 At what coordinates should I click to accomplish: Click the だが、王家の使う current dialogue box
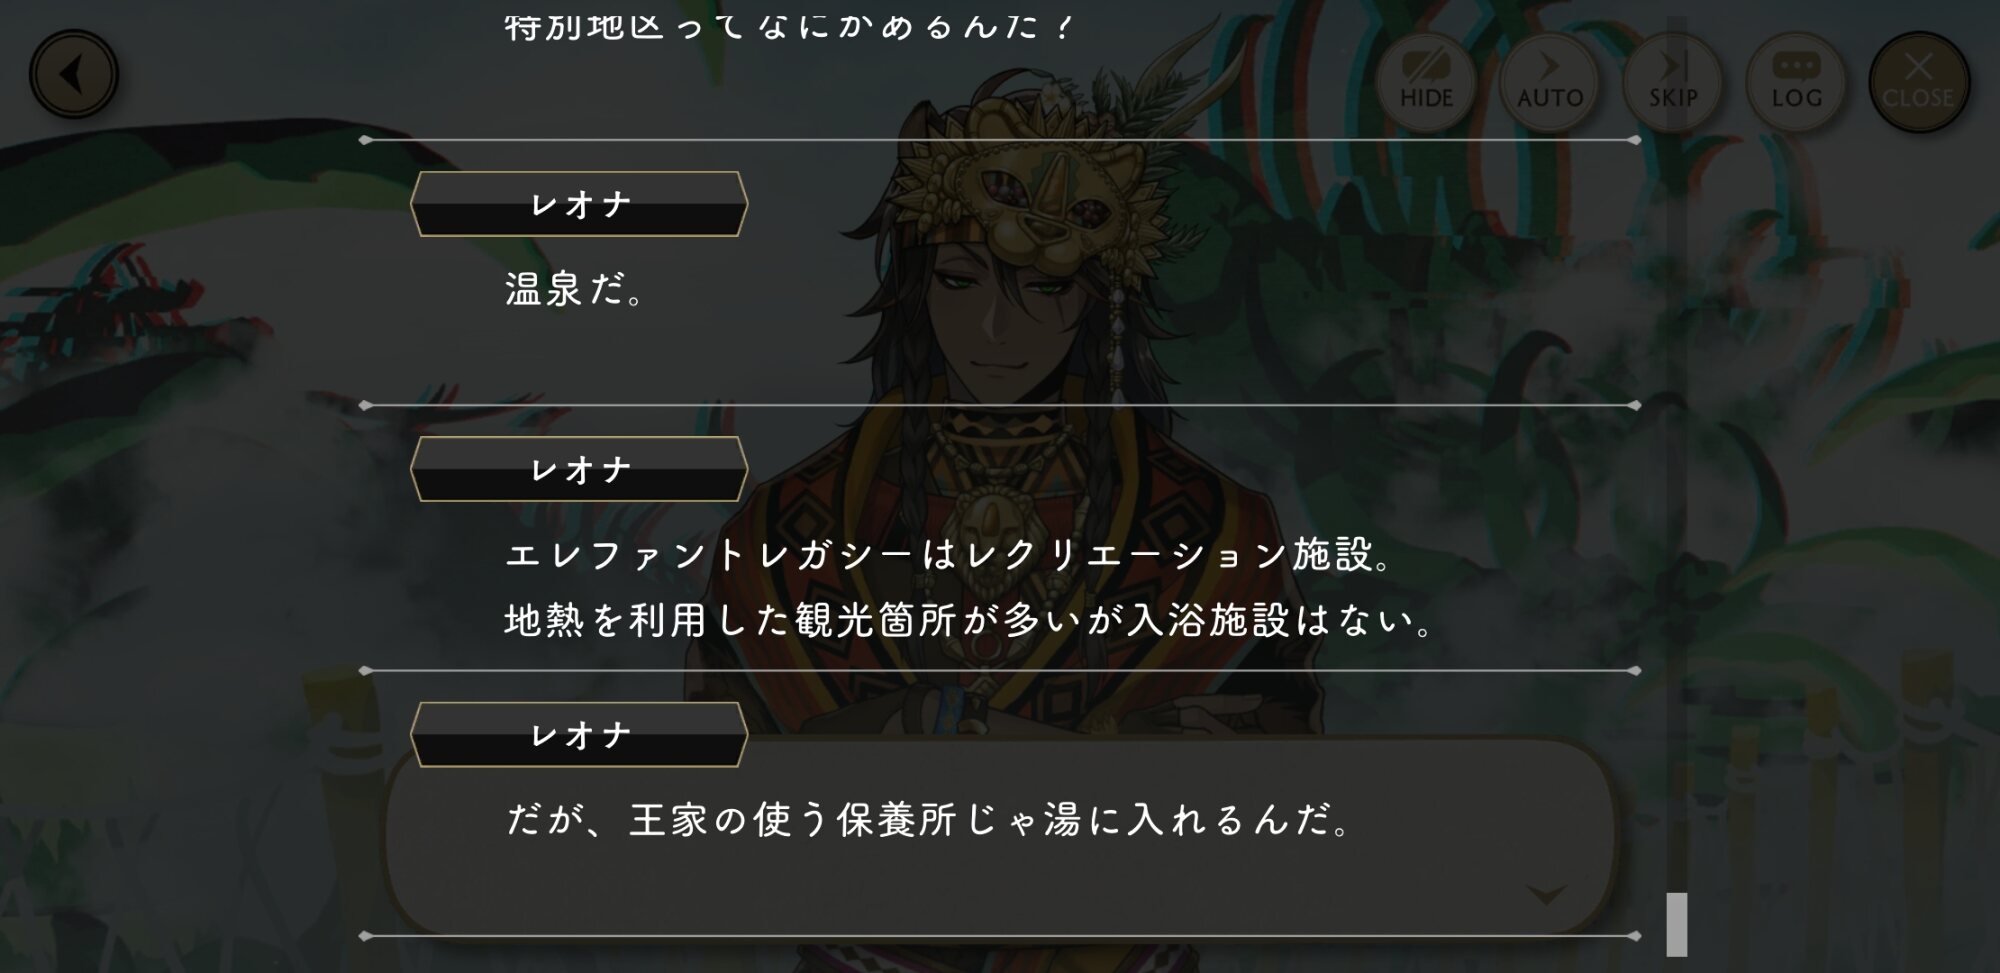click(x=1000, y=835)
